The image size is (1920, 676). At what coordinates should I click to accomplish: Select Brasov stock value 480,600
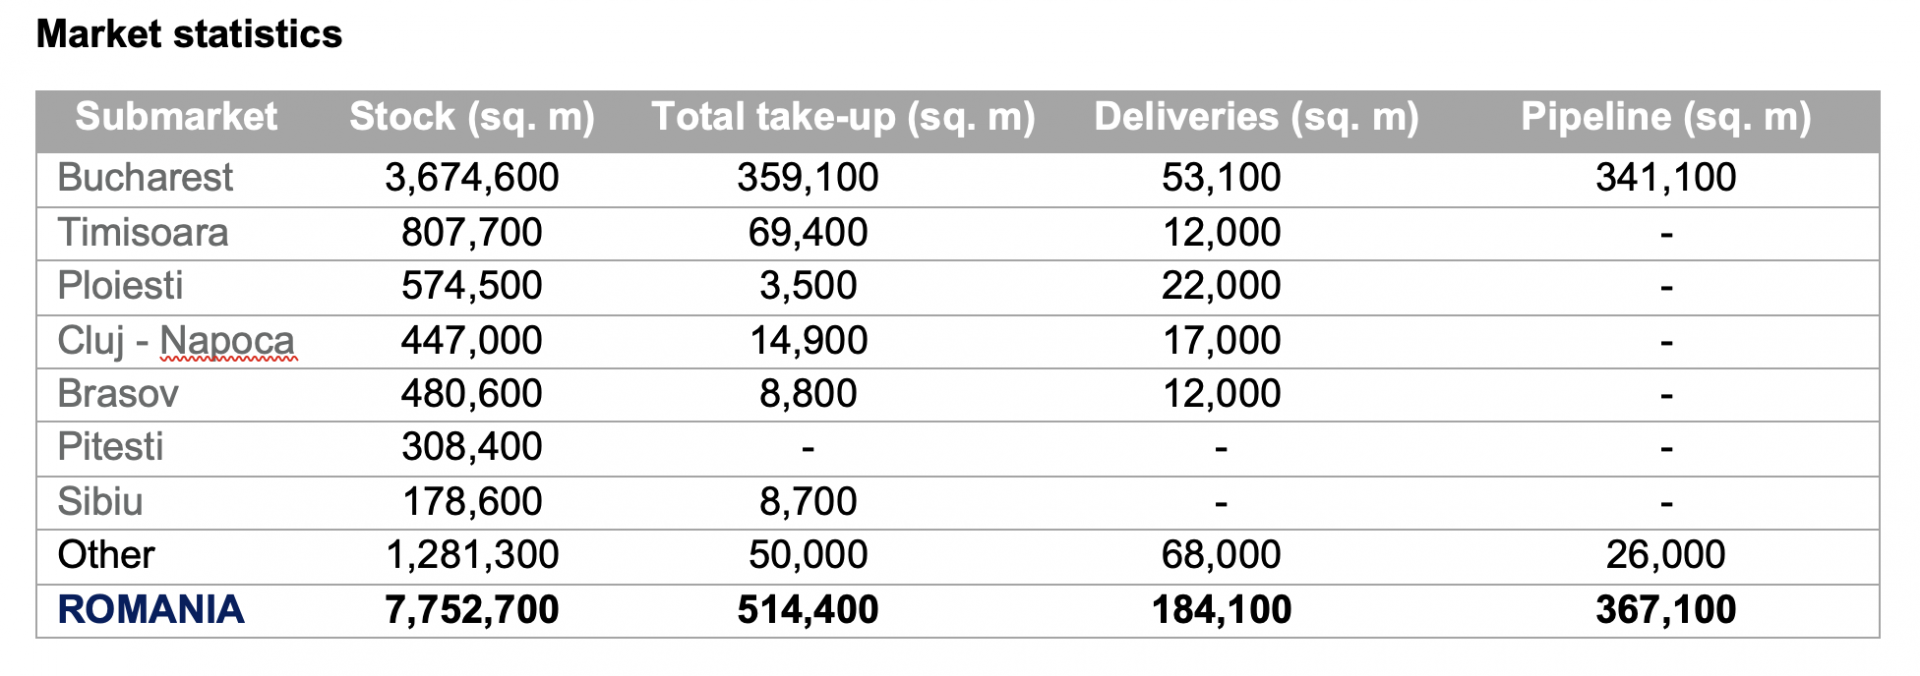472,394
